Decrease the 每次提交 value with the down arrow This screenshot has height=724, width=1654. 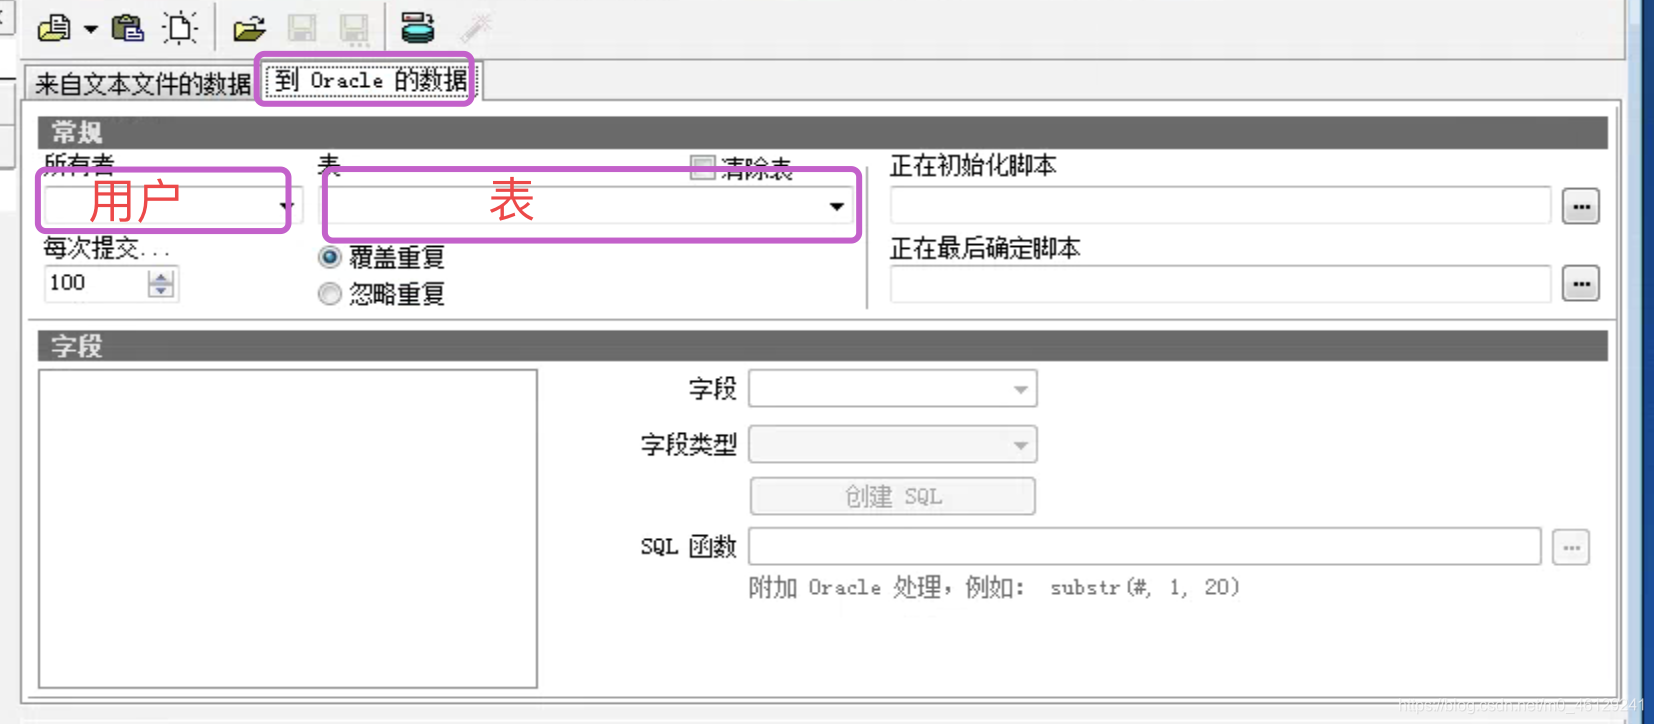[161, 291]
